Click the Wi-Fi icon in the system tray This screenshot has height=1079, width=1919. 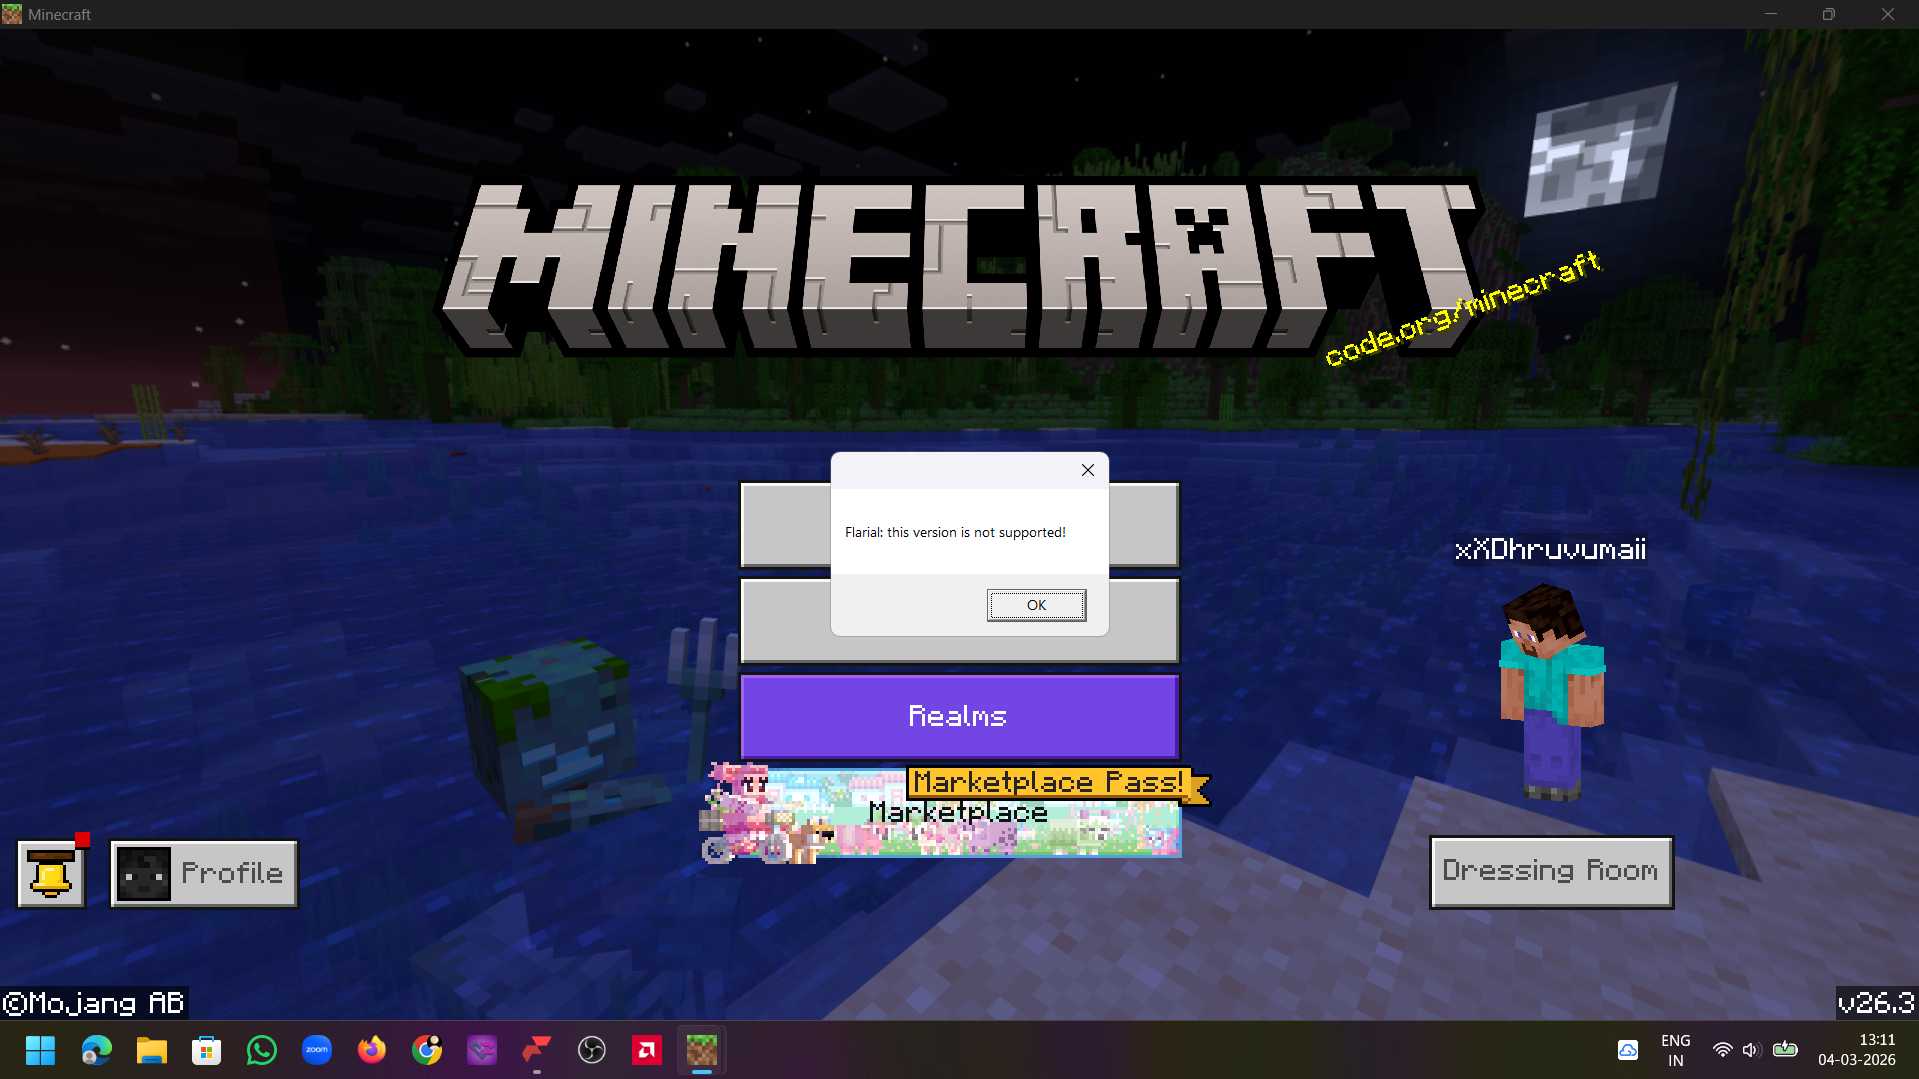point(1722,1050)
